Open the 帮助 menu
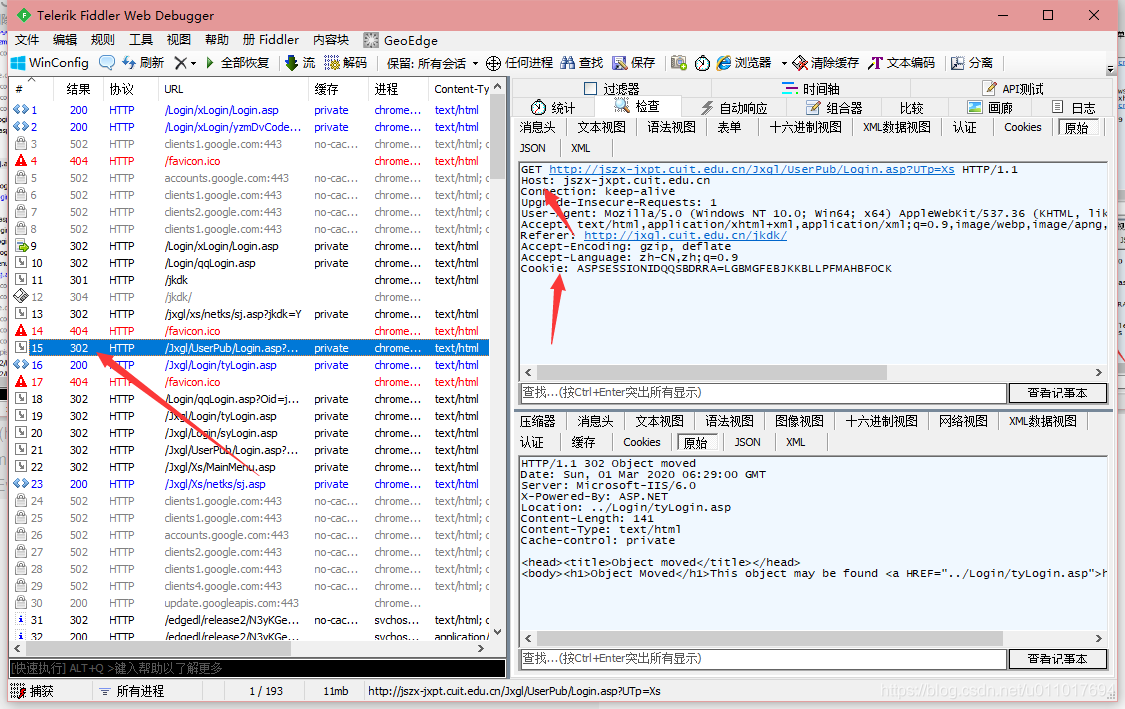Viewport: 1125px width, 709px height. click(217, 39)
